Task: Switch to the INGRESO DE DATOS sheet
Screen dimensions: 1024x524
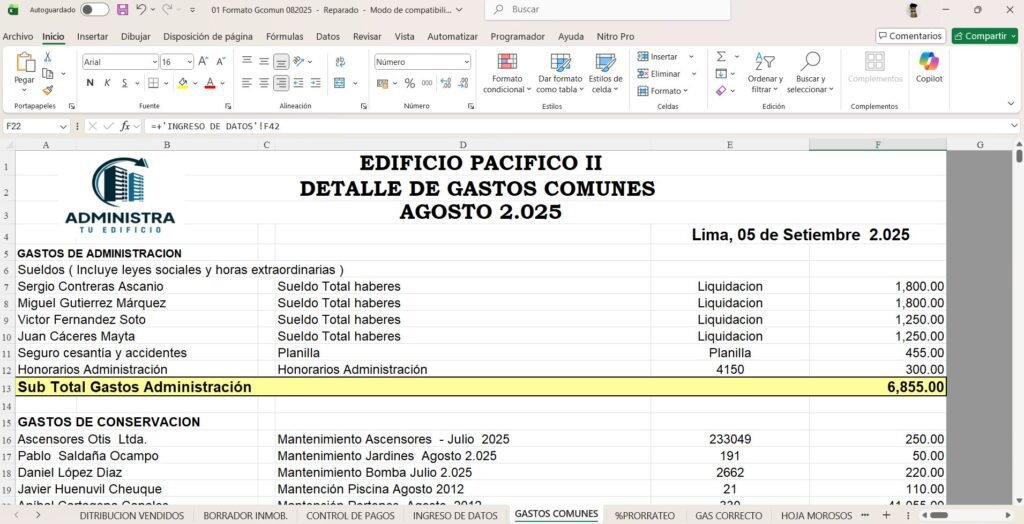Action: tap(455, 515)
